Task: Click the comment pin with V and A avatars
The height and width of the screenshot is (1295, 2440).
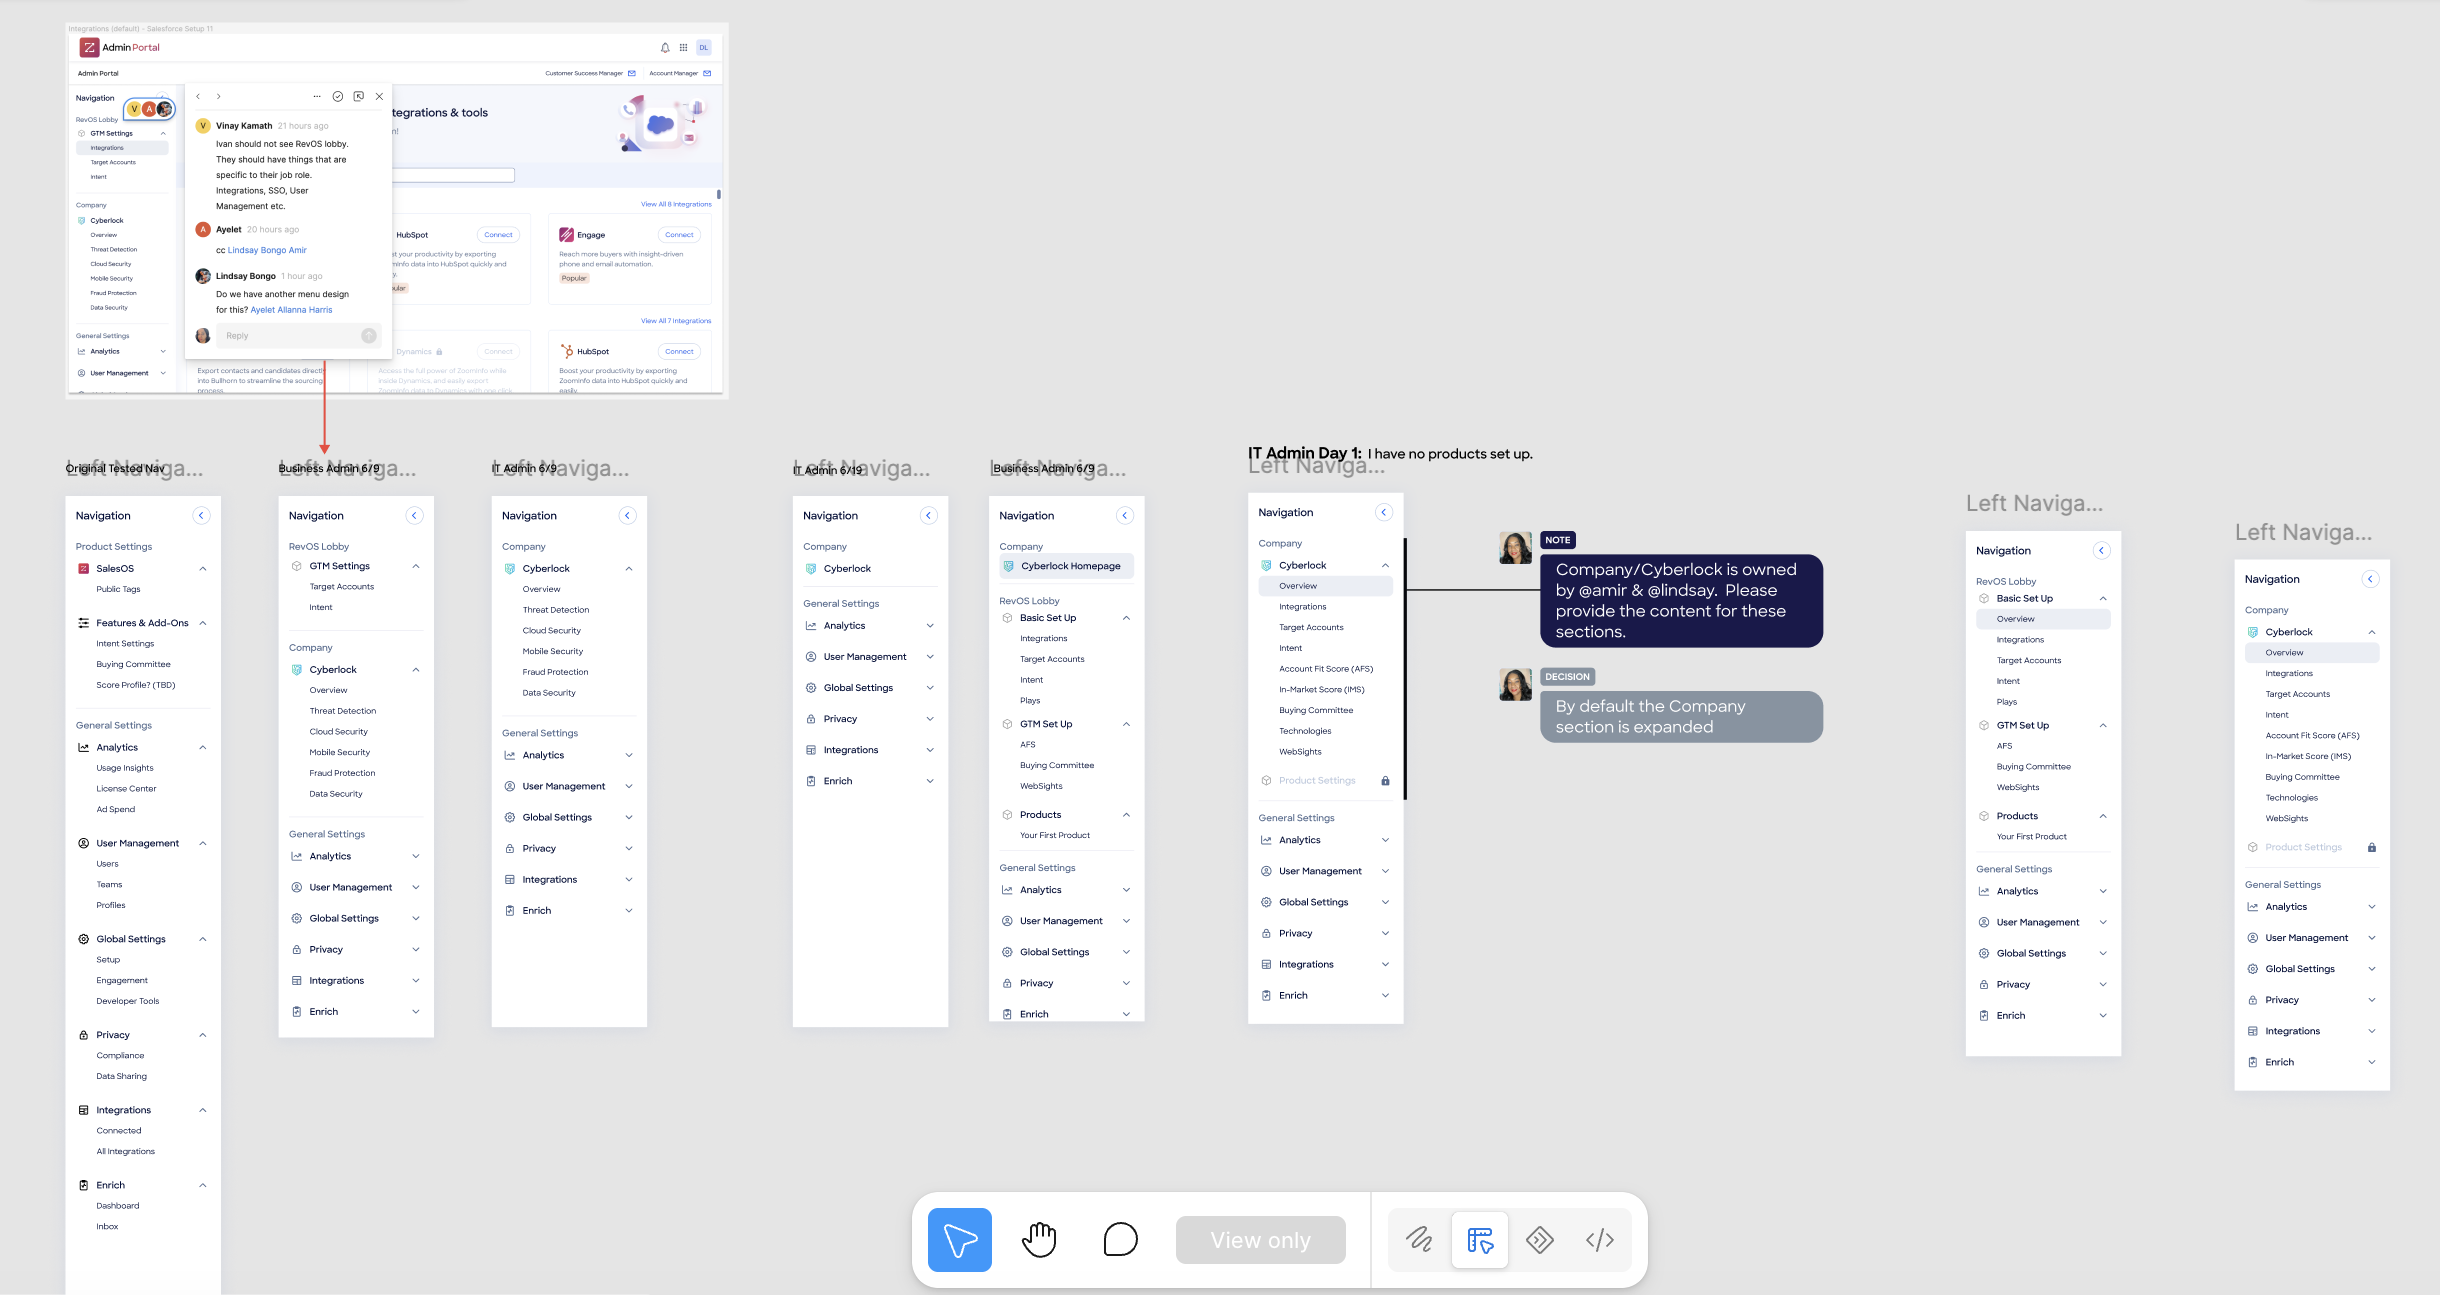Action: (149, 109)
